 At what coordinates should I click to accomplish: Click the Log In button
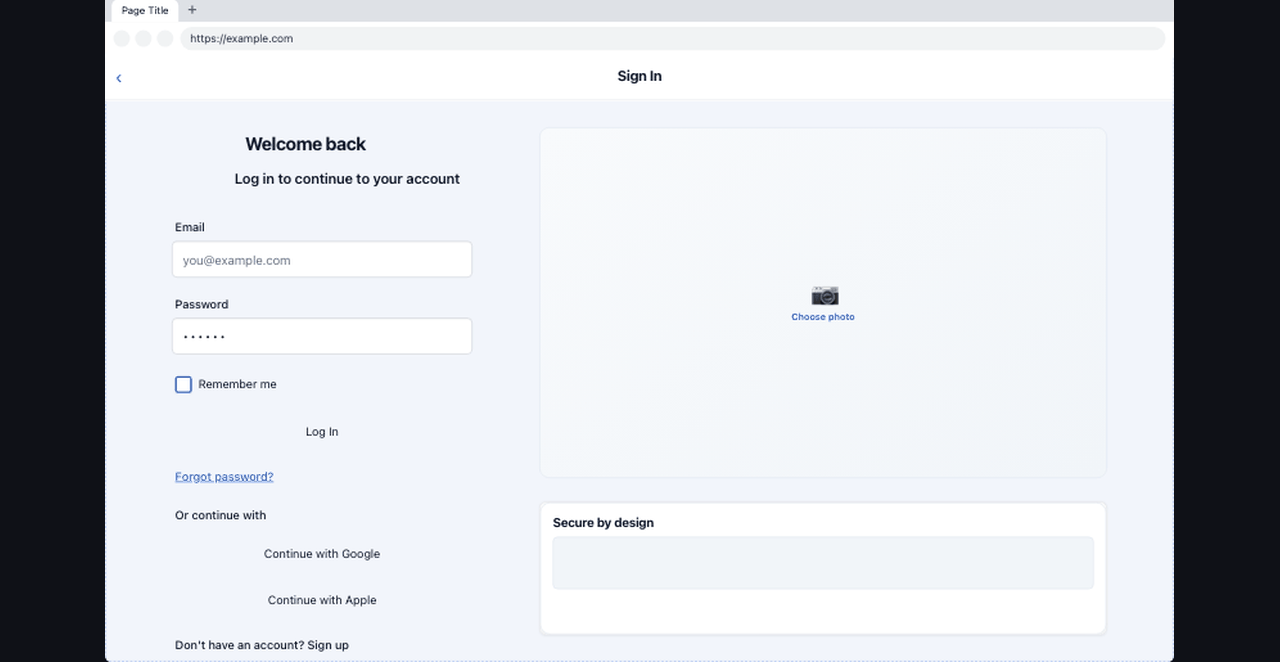tap(322, 432)
